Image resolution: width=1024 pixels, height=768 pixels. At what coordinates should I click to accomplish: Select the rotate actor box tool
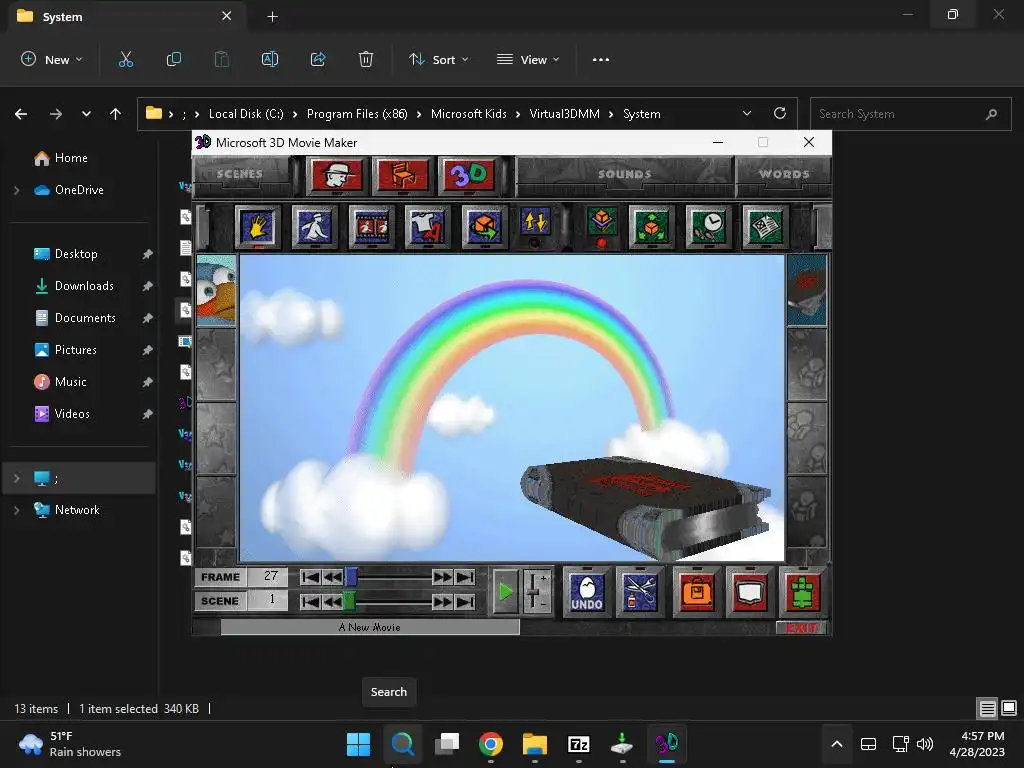[x=484, y=227]
